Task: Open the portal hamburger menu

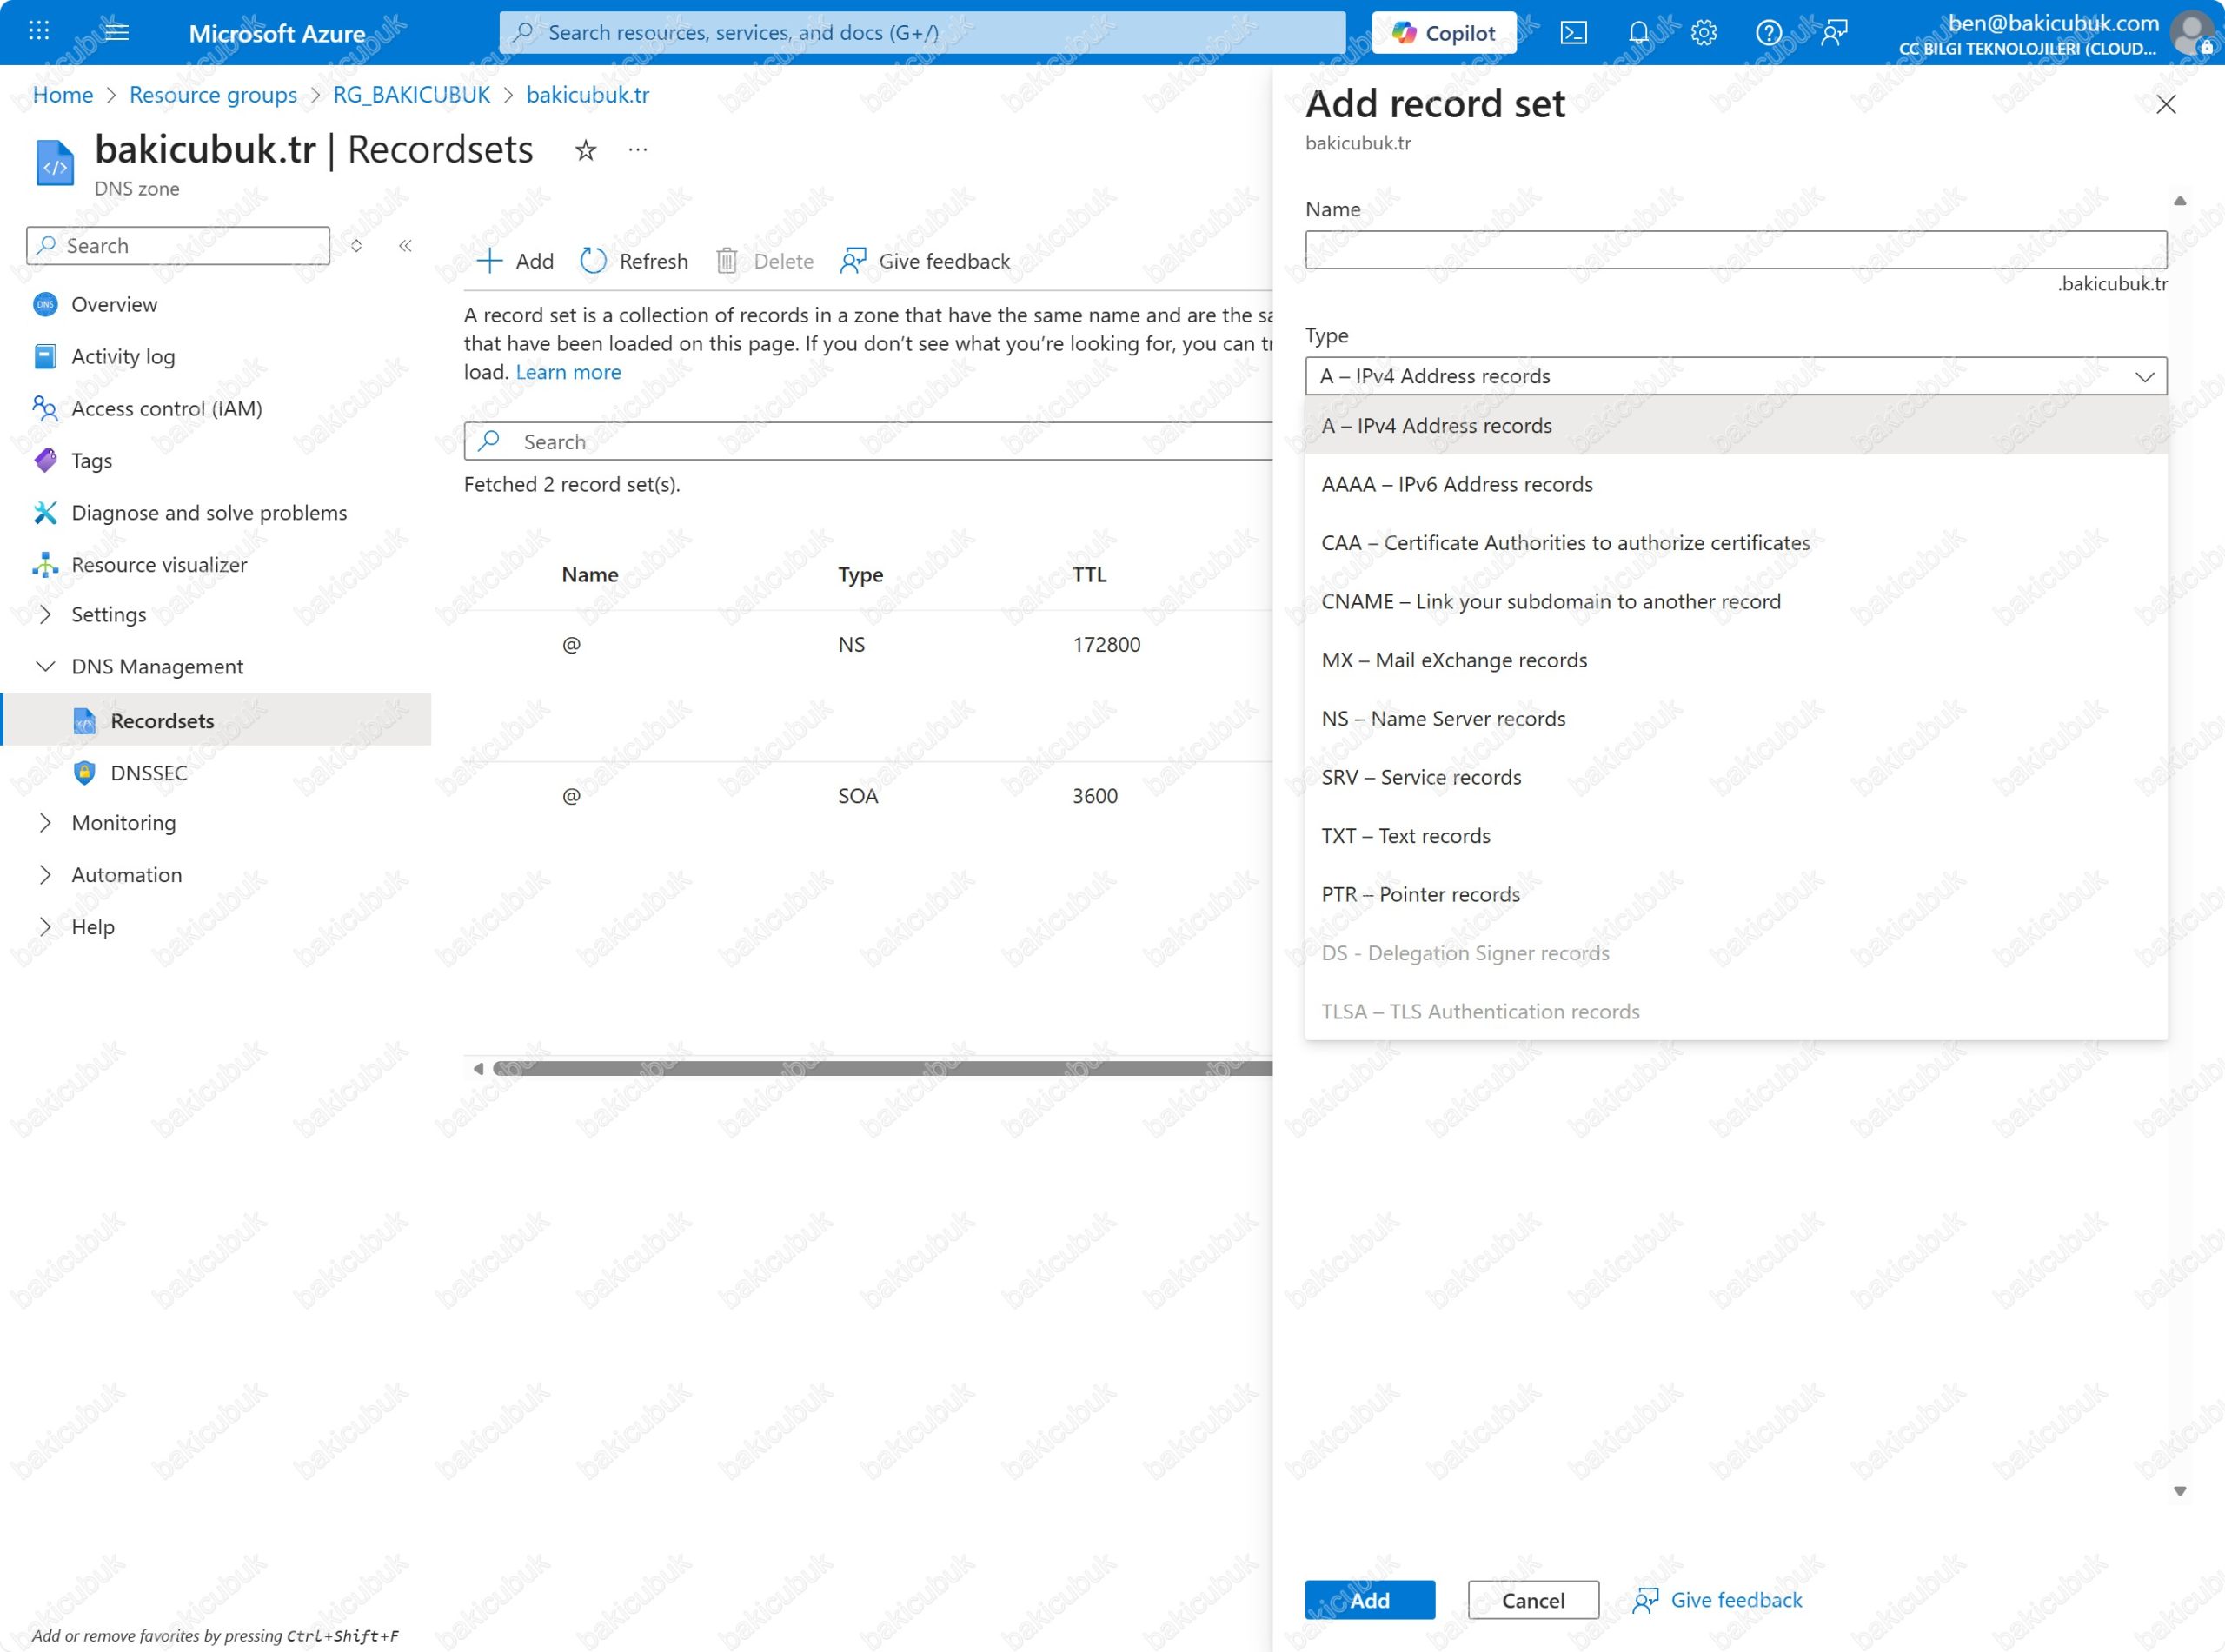Action: pyautogui.click(x=117, y=31)
